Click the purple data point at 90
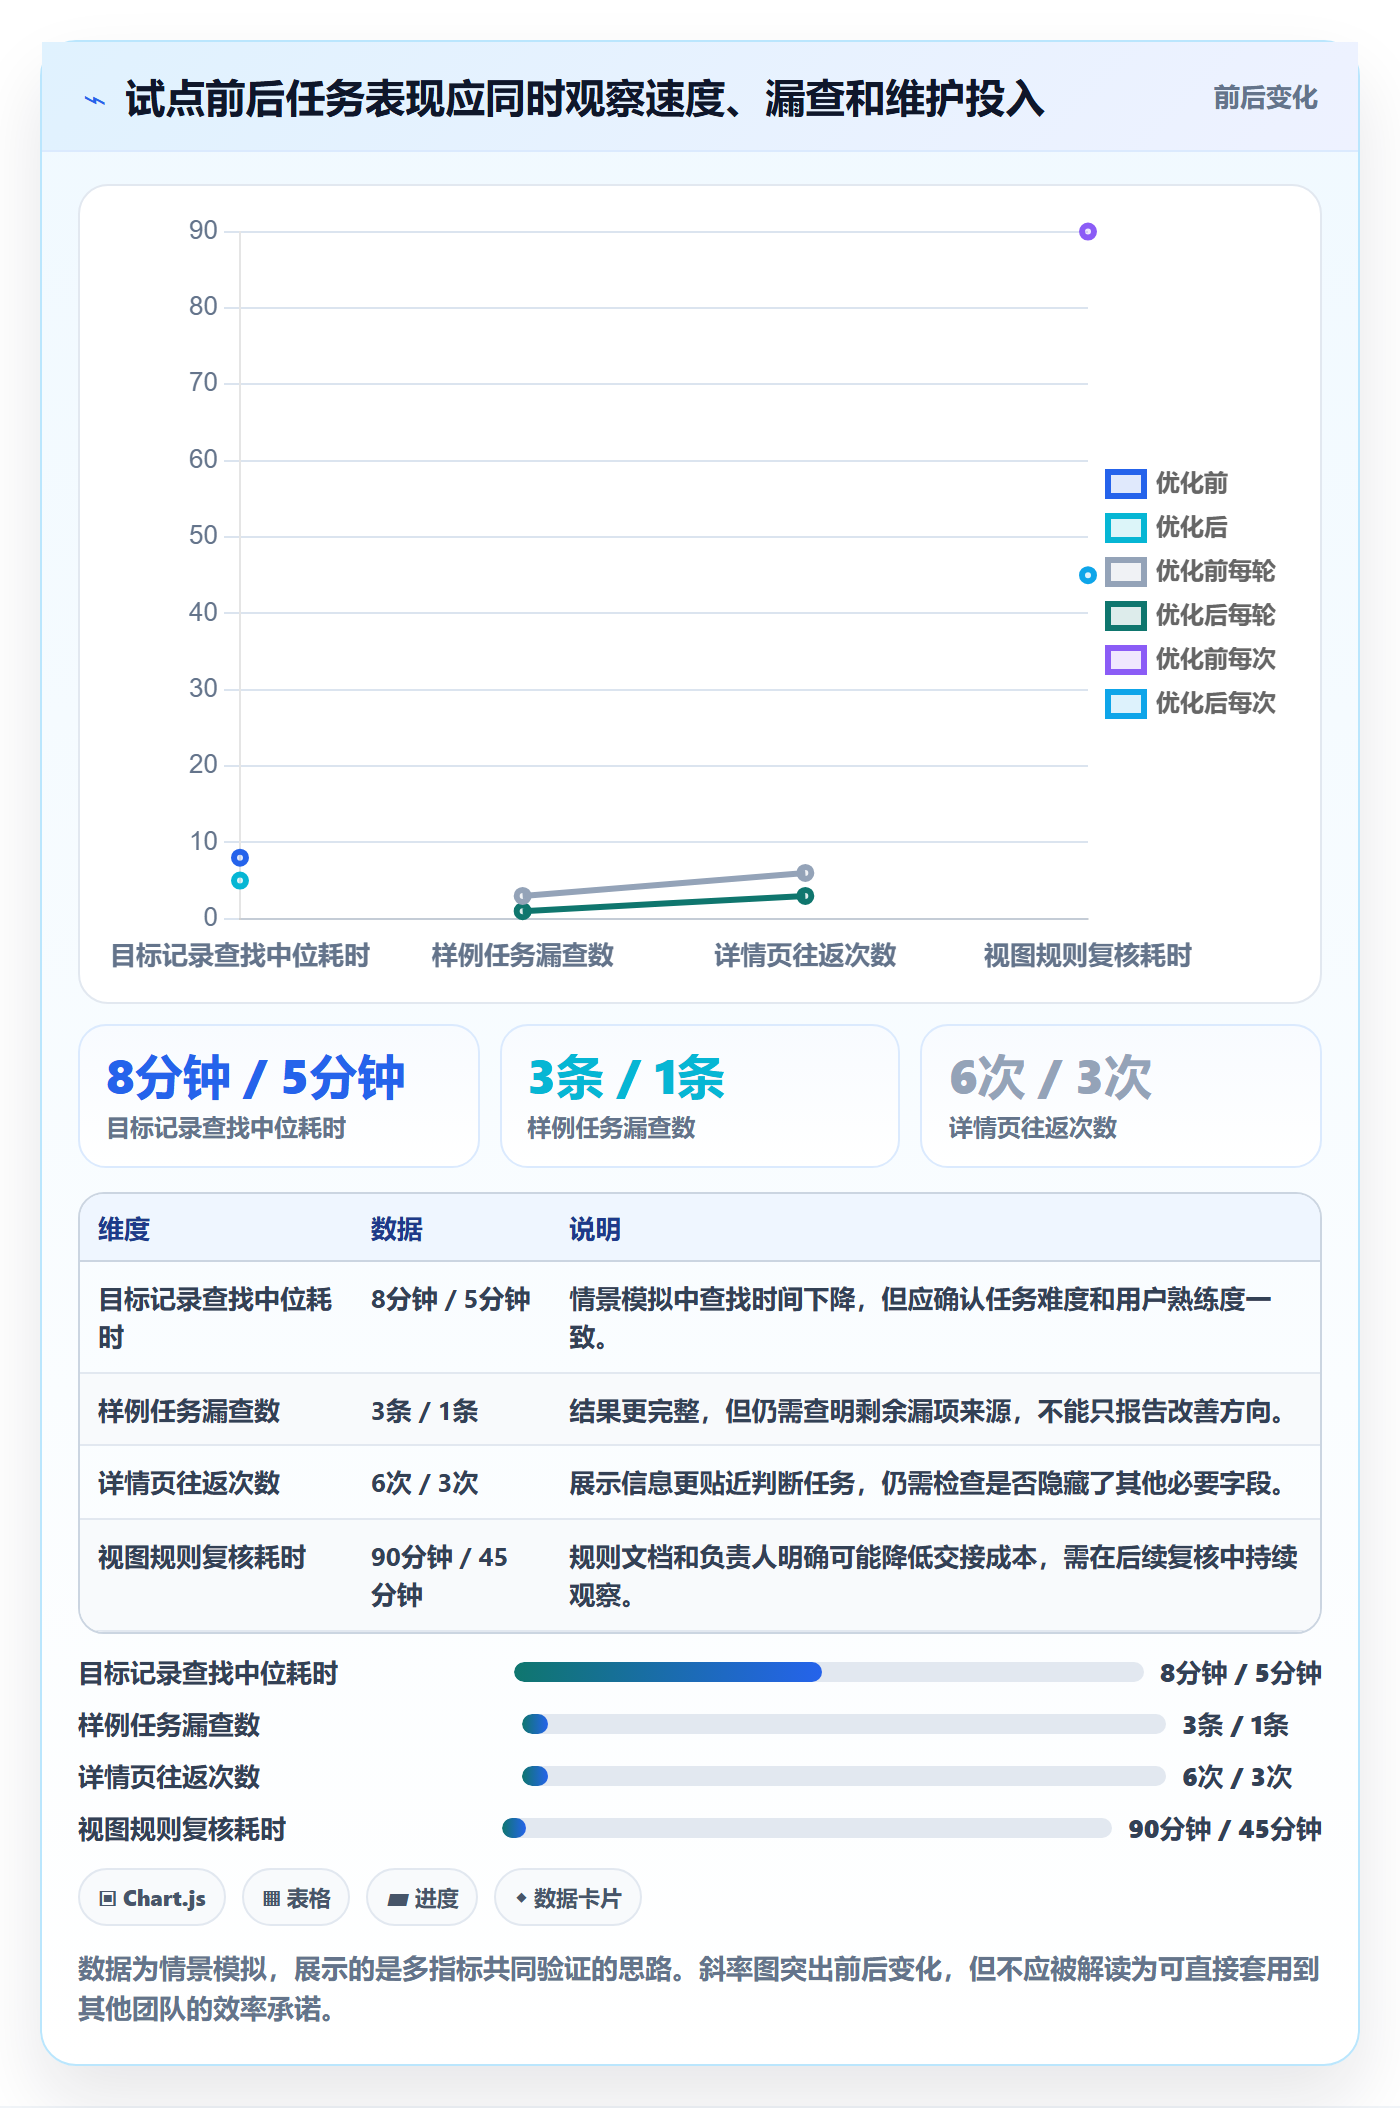Screen dimensions: 1400x2108 [1088, 232]
